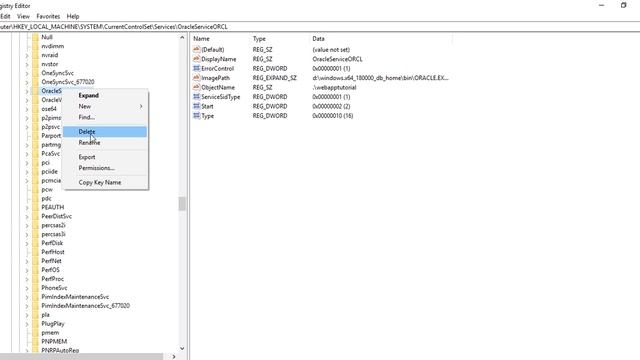Click the pla key folder icon

click(35, 315)
